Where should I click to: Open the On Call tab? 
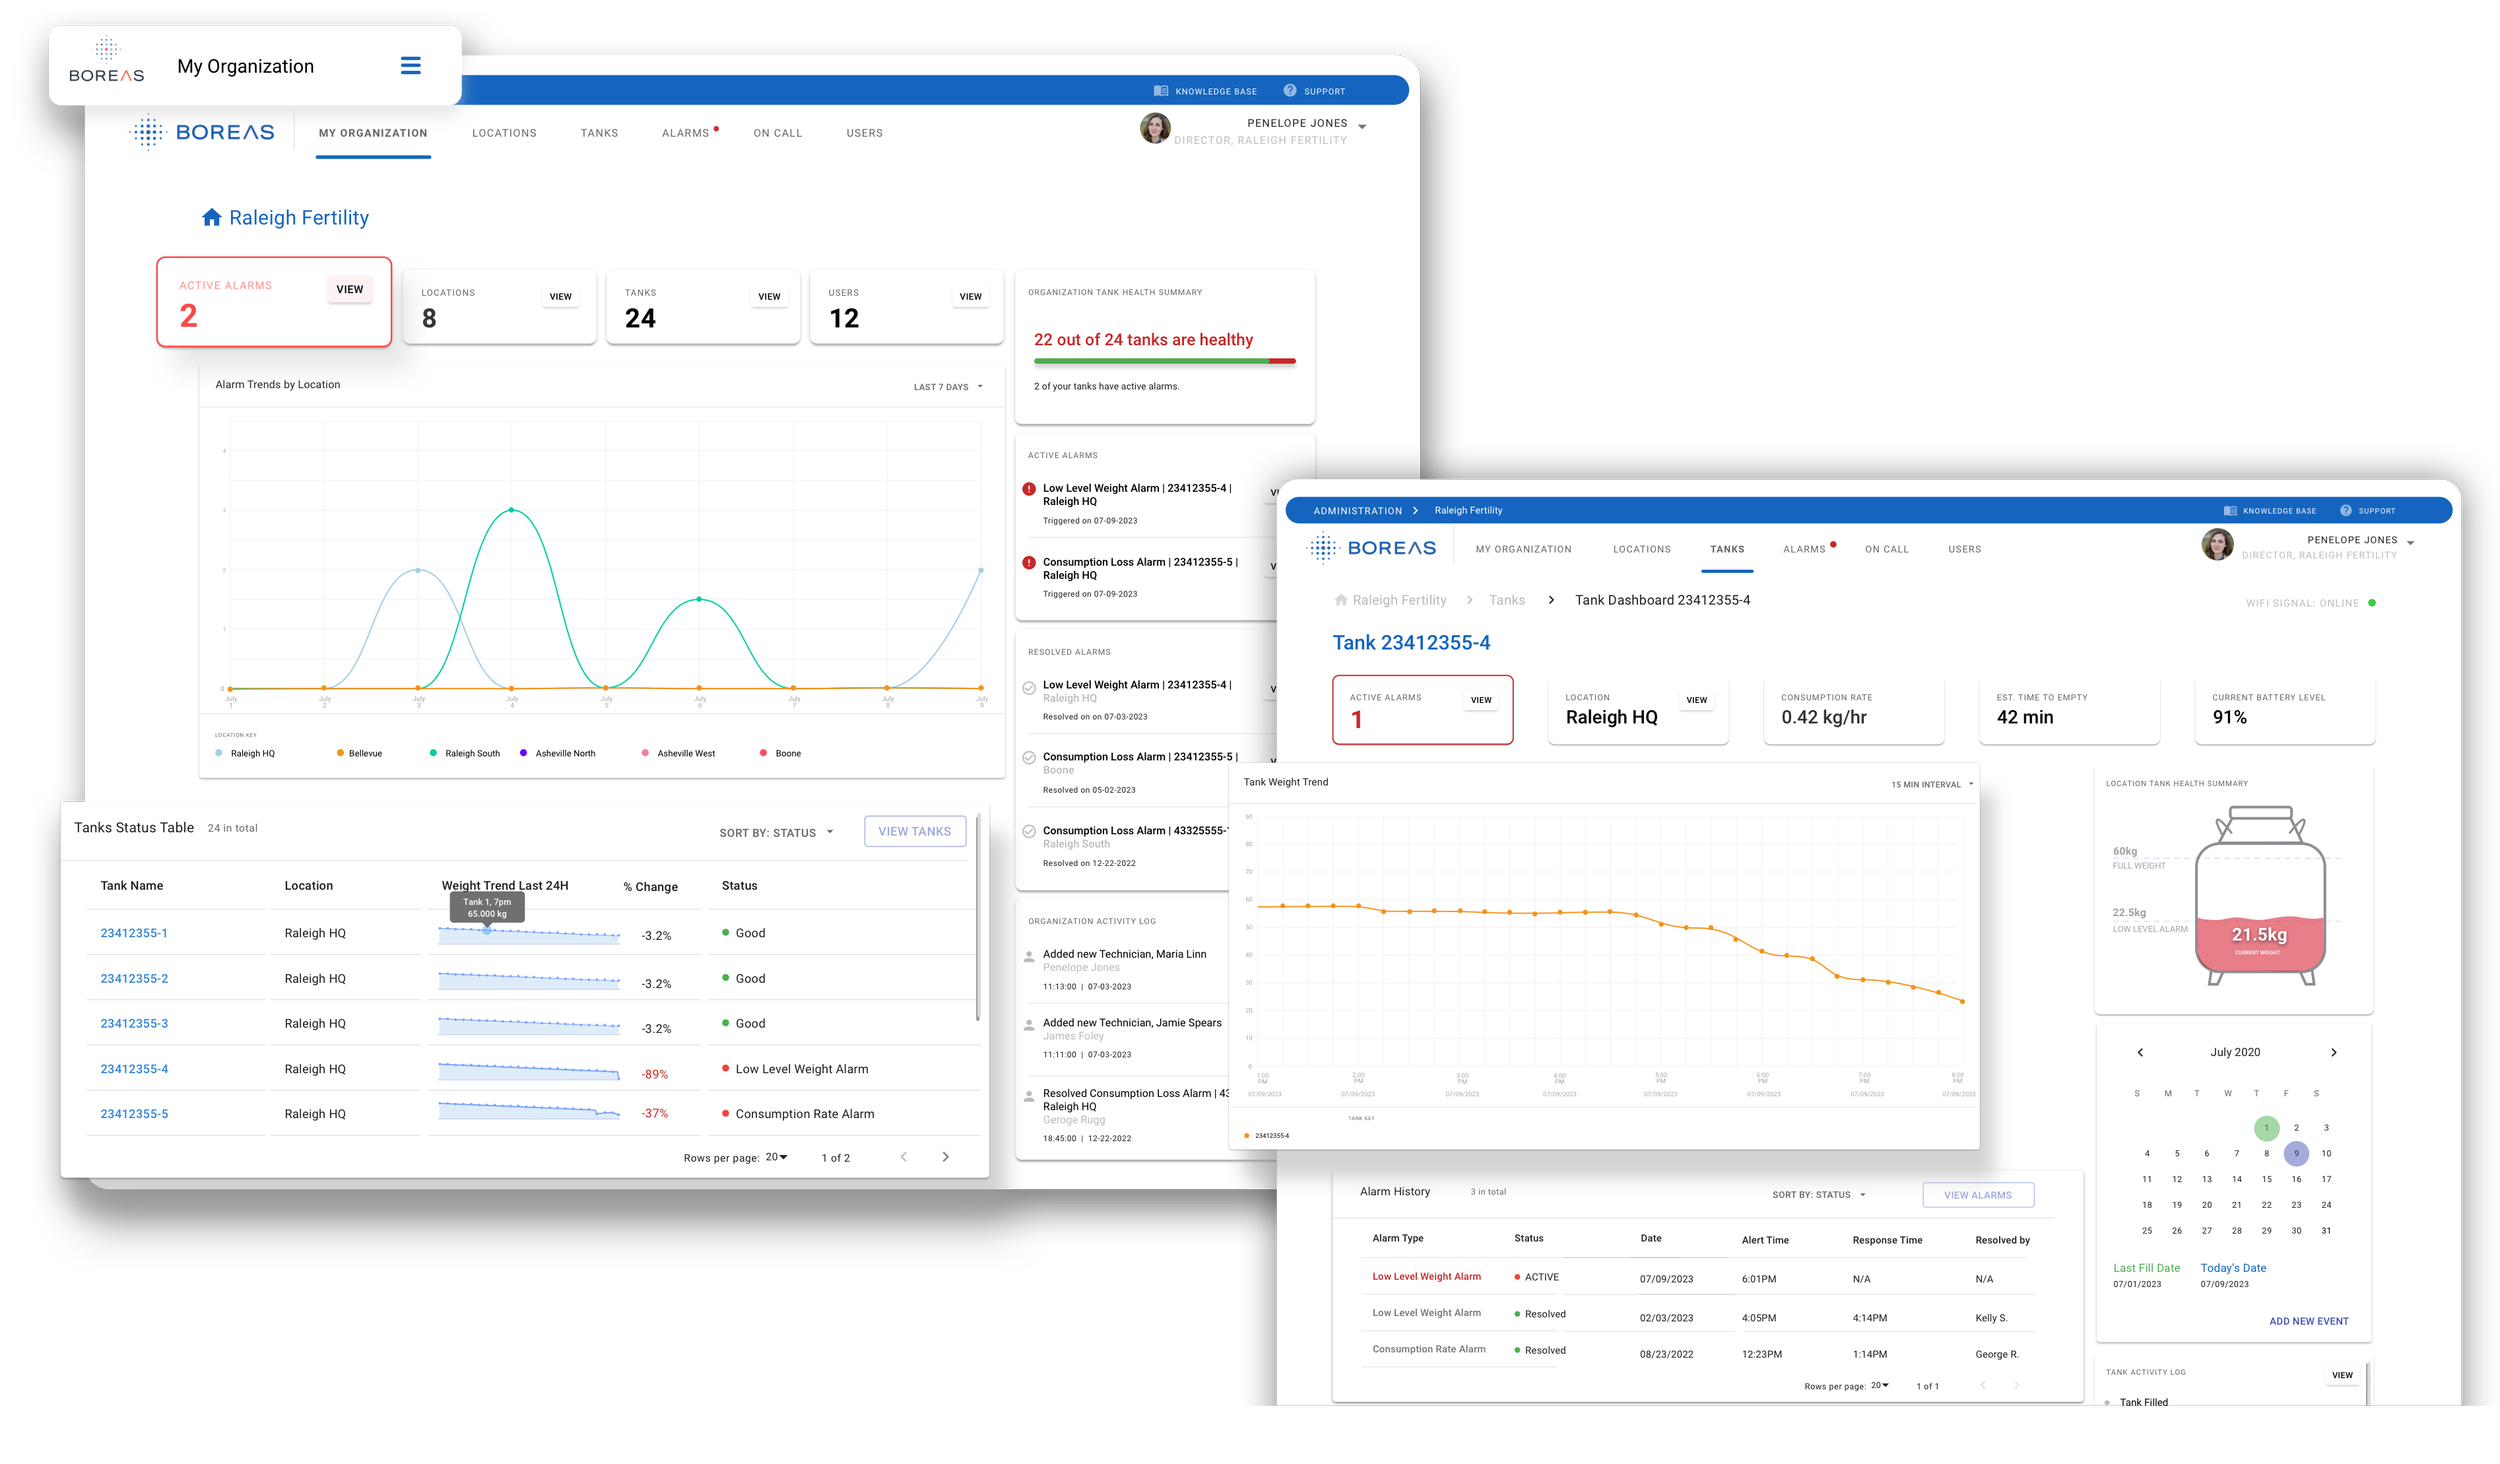tap(777, 133)
